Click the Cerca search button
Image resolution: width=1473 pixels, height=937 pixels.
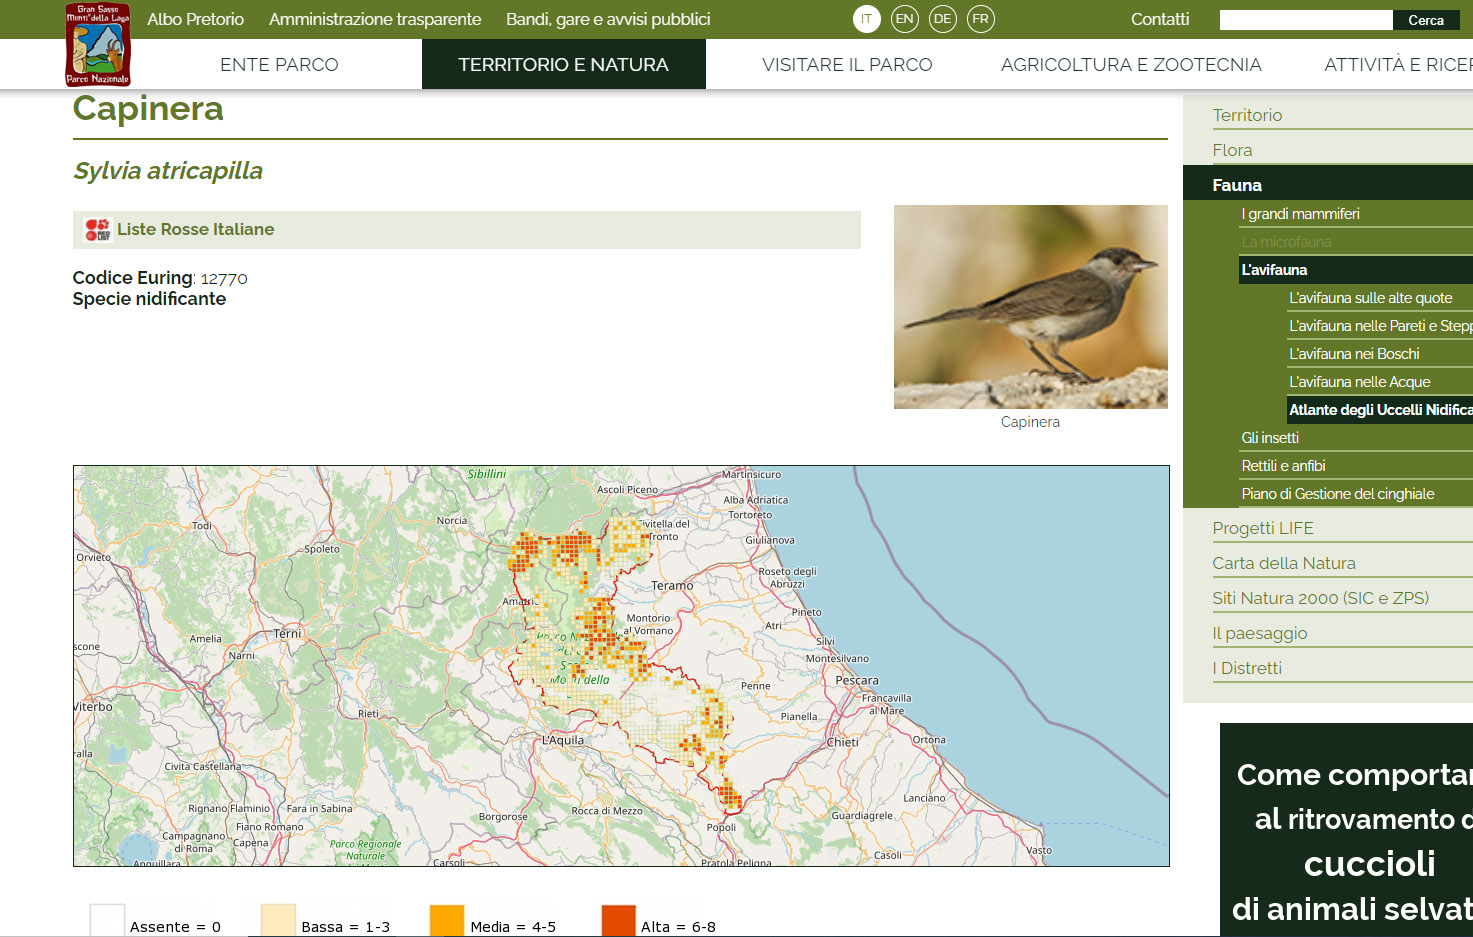coord(1426,20)
